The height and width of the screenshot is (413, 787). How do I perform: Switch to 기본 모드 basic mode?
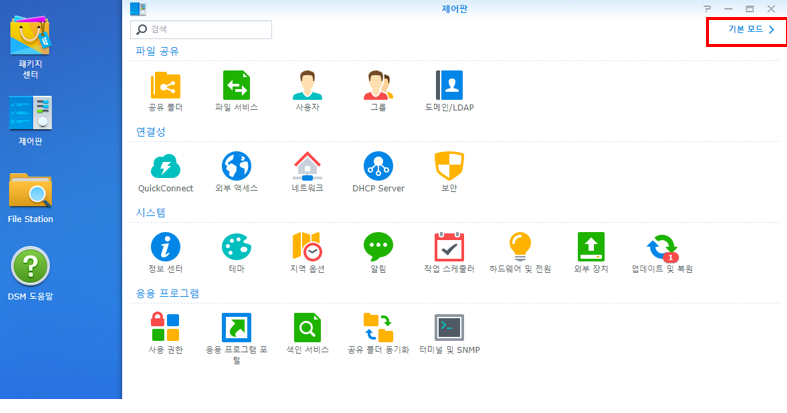pos(751,30)
